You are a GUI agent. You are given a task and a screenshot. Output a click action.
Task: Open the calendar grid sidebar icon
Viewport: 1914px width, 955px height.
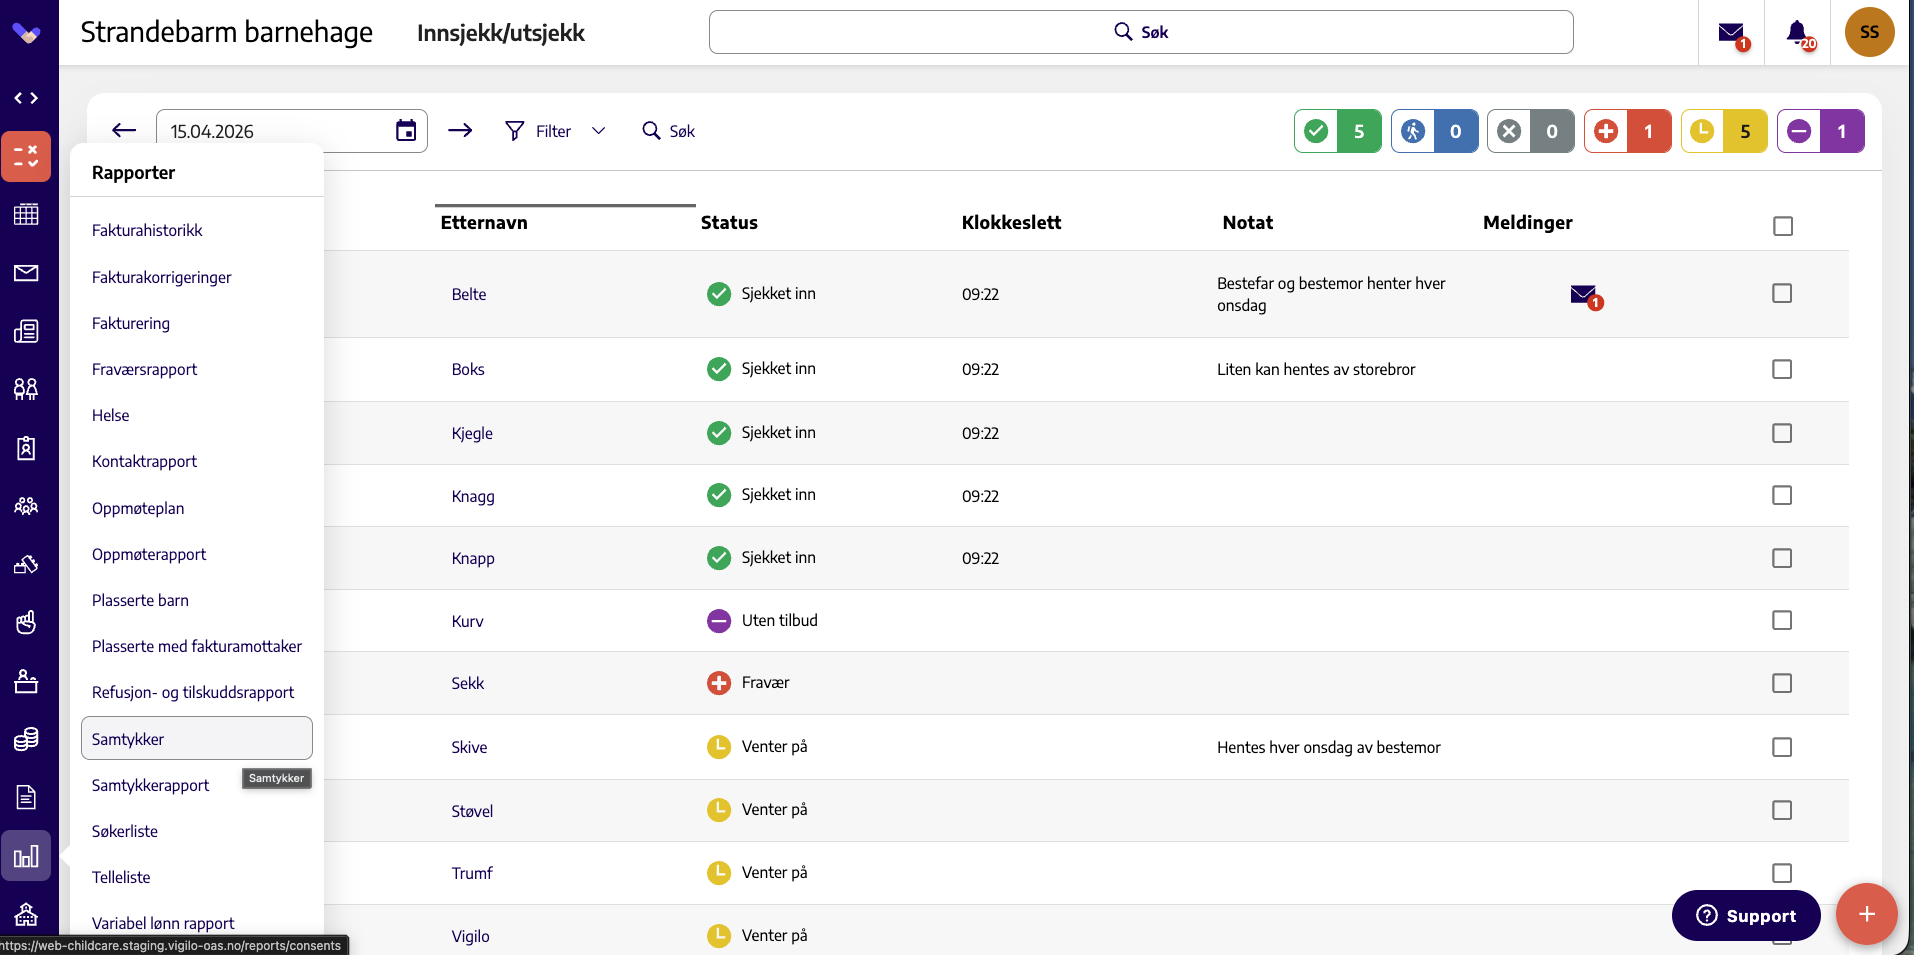26,214
